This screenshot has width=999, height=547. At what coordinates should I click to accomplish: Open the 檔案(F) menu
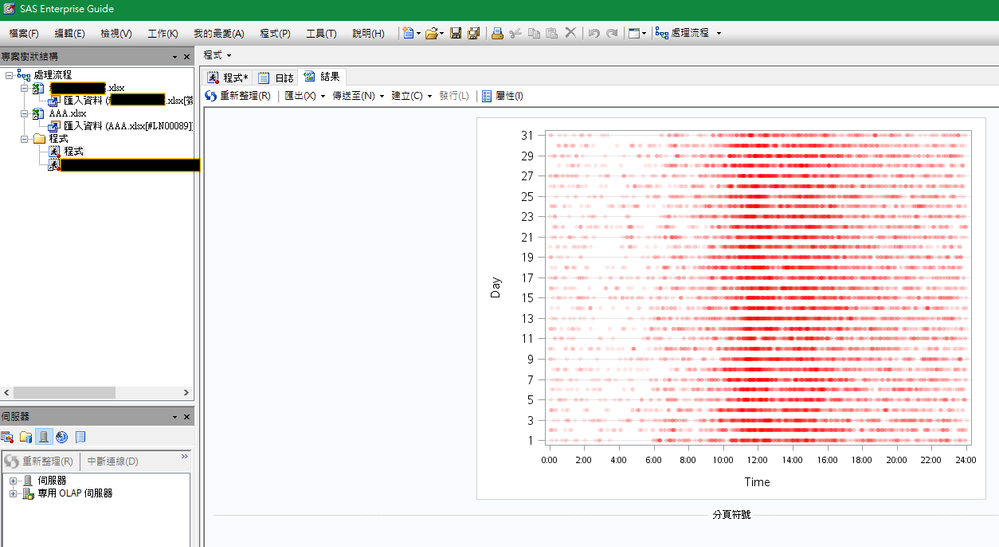(24, 33)
